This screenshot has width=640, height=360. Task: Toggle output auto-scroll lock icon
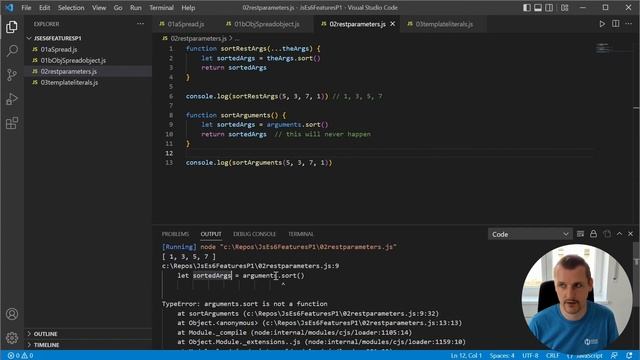click(x=593, y=234)
